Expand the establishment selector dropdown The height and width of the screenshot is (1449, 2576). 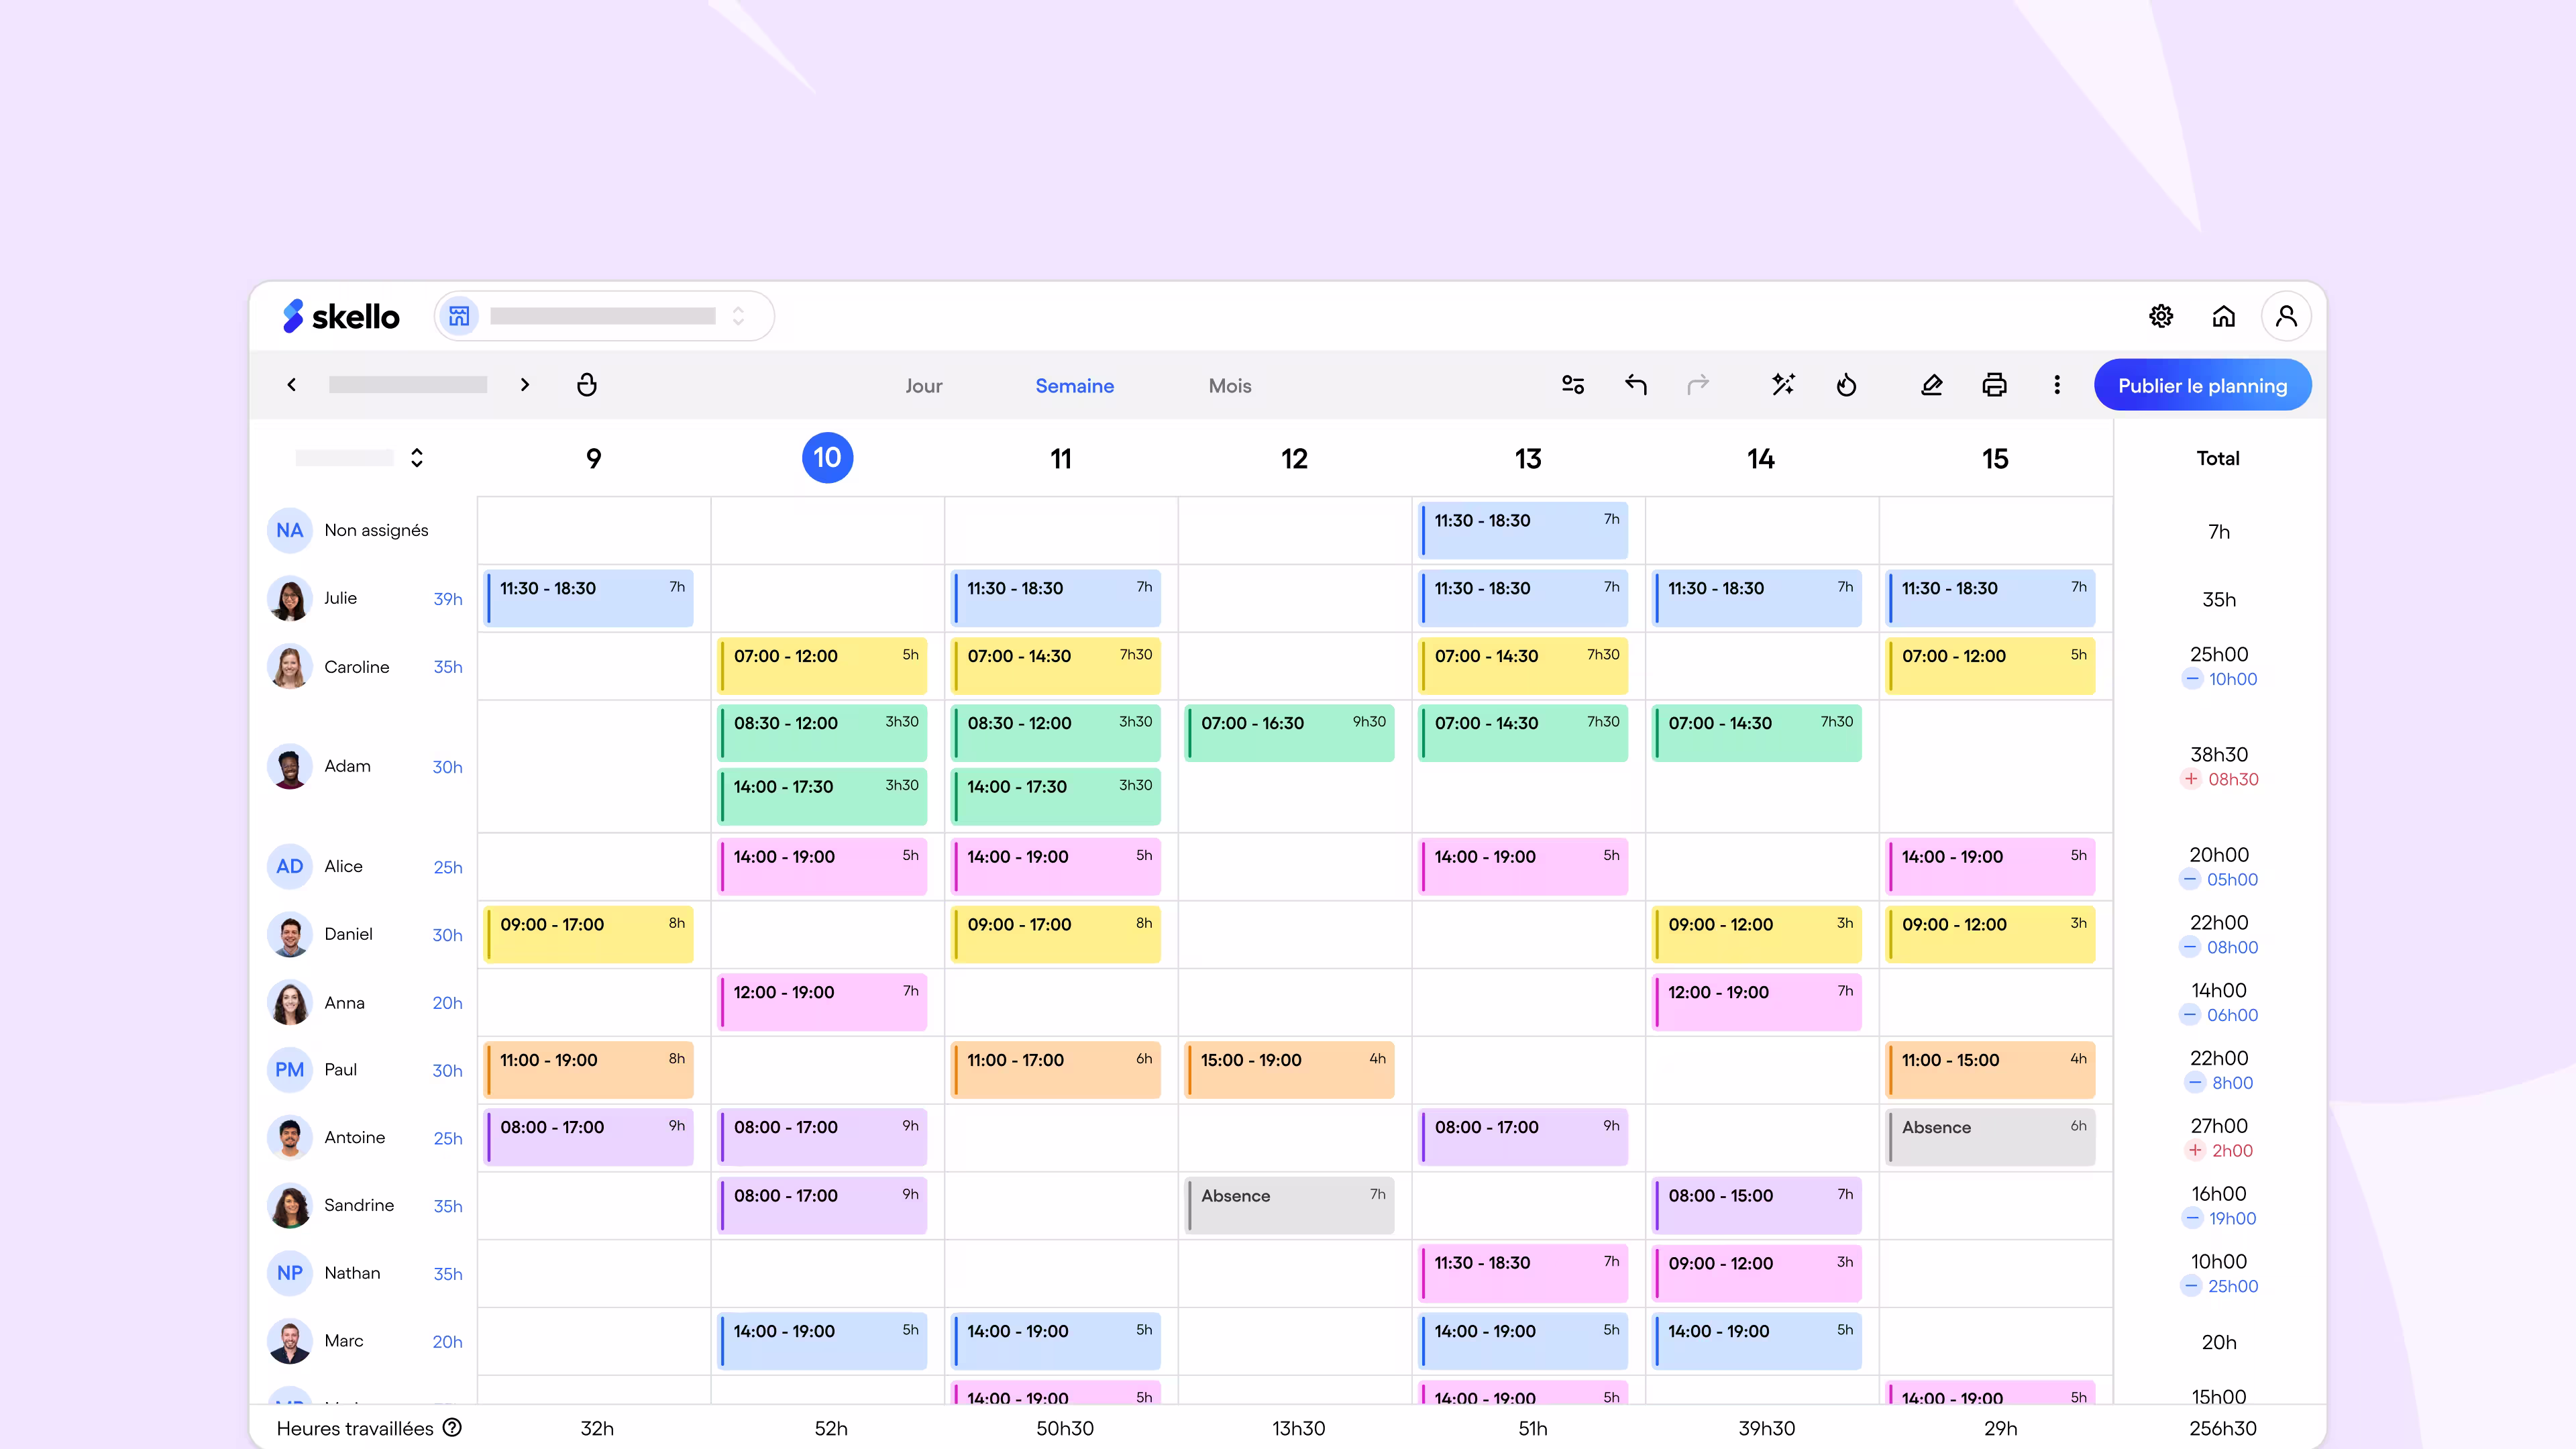[x=738, y=316]
